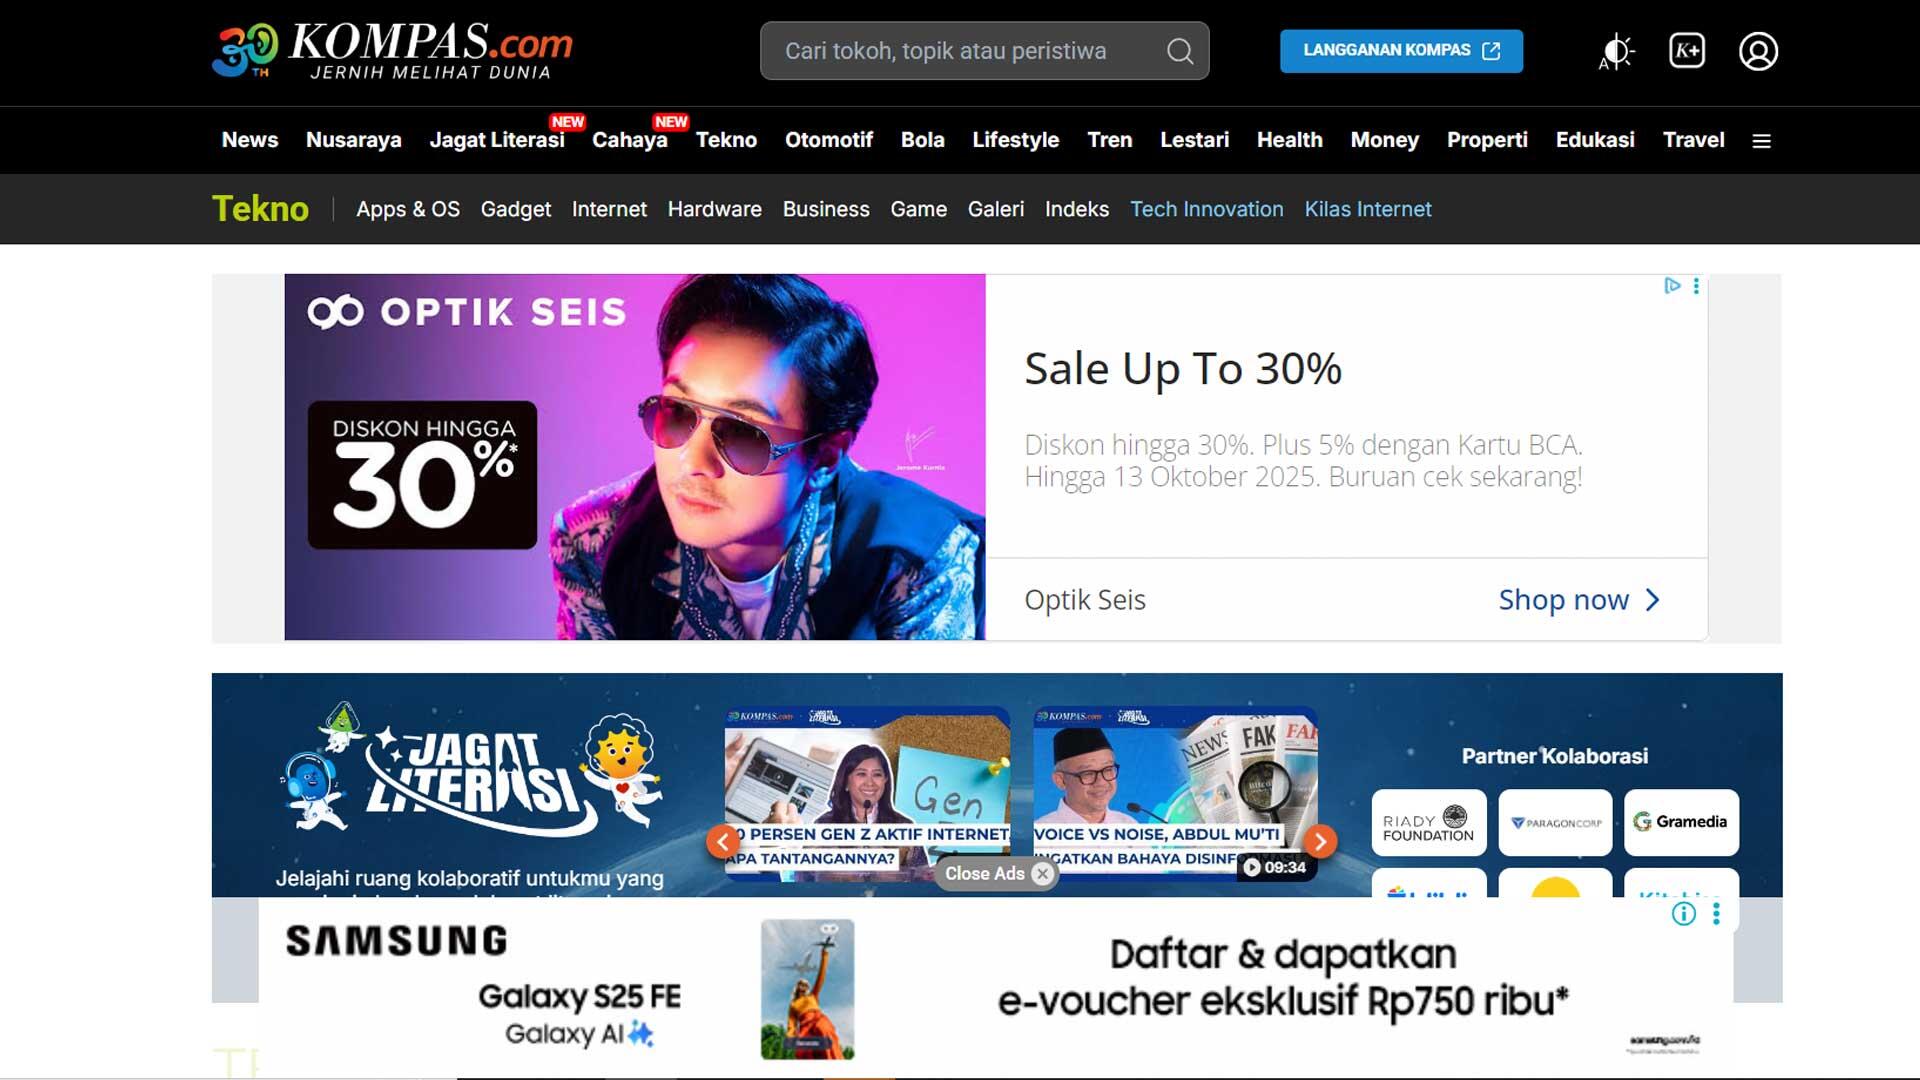
Task: Open the Tren menu
Action: 1110,140
